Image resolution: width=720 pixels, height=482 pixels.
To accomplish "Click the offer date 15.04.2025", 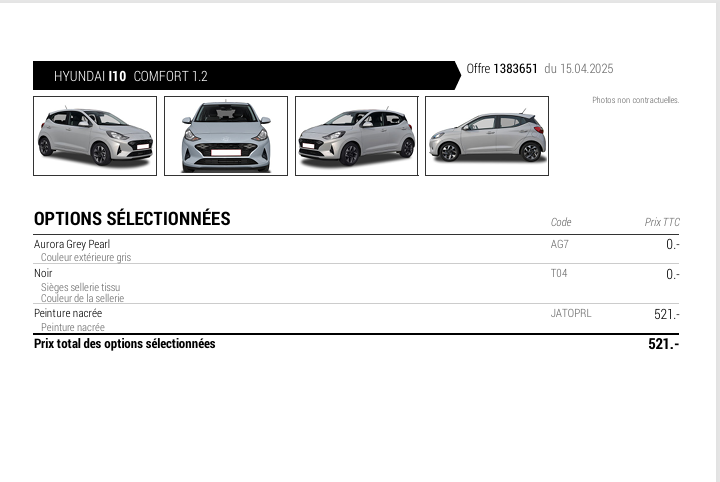I will coord(587,69).
